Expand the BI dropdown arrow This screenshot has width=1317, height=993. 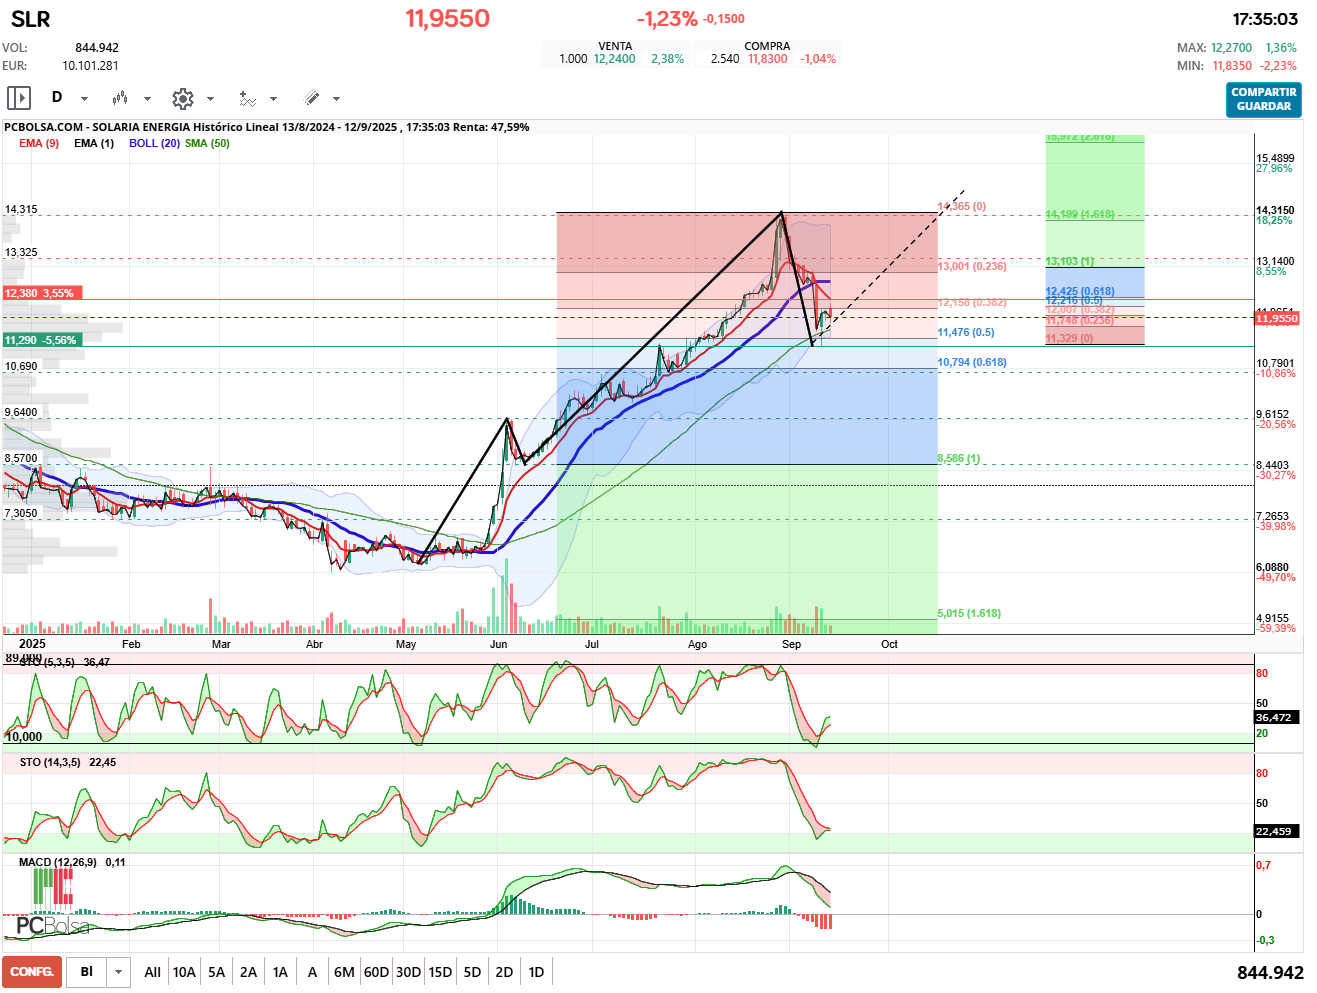click(x=119, y=972)
